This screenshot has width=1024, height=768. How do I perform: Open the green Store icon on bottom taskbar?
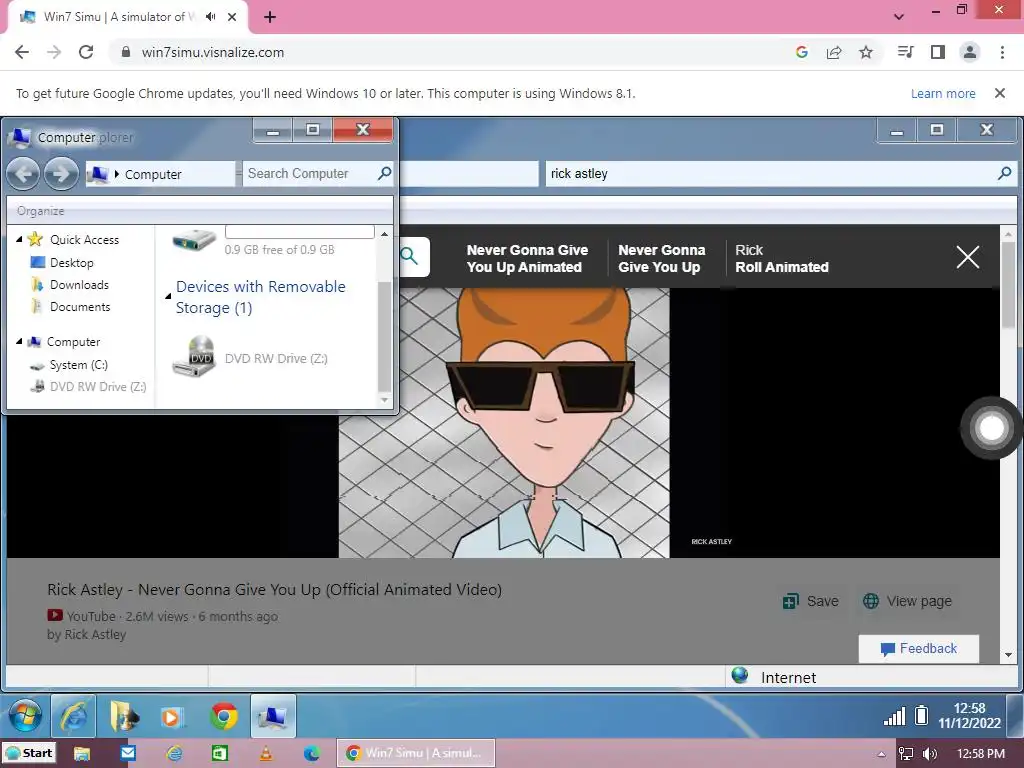[x=220, y=753]
